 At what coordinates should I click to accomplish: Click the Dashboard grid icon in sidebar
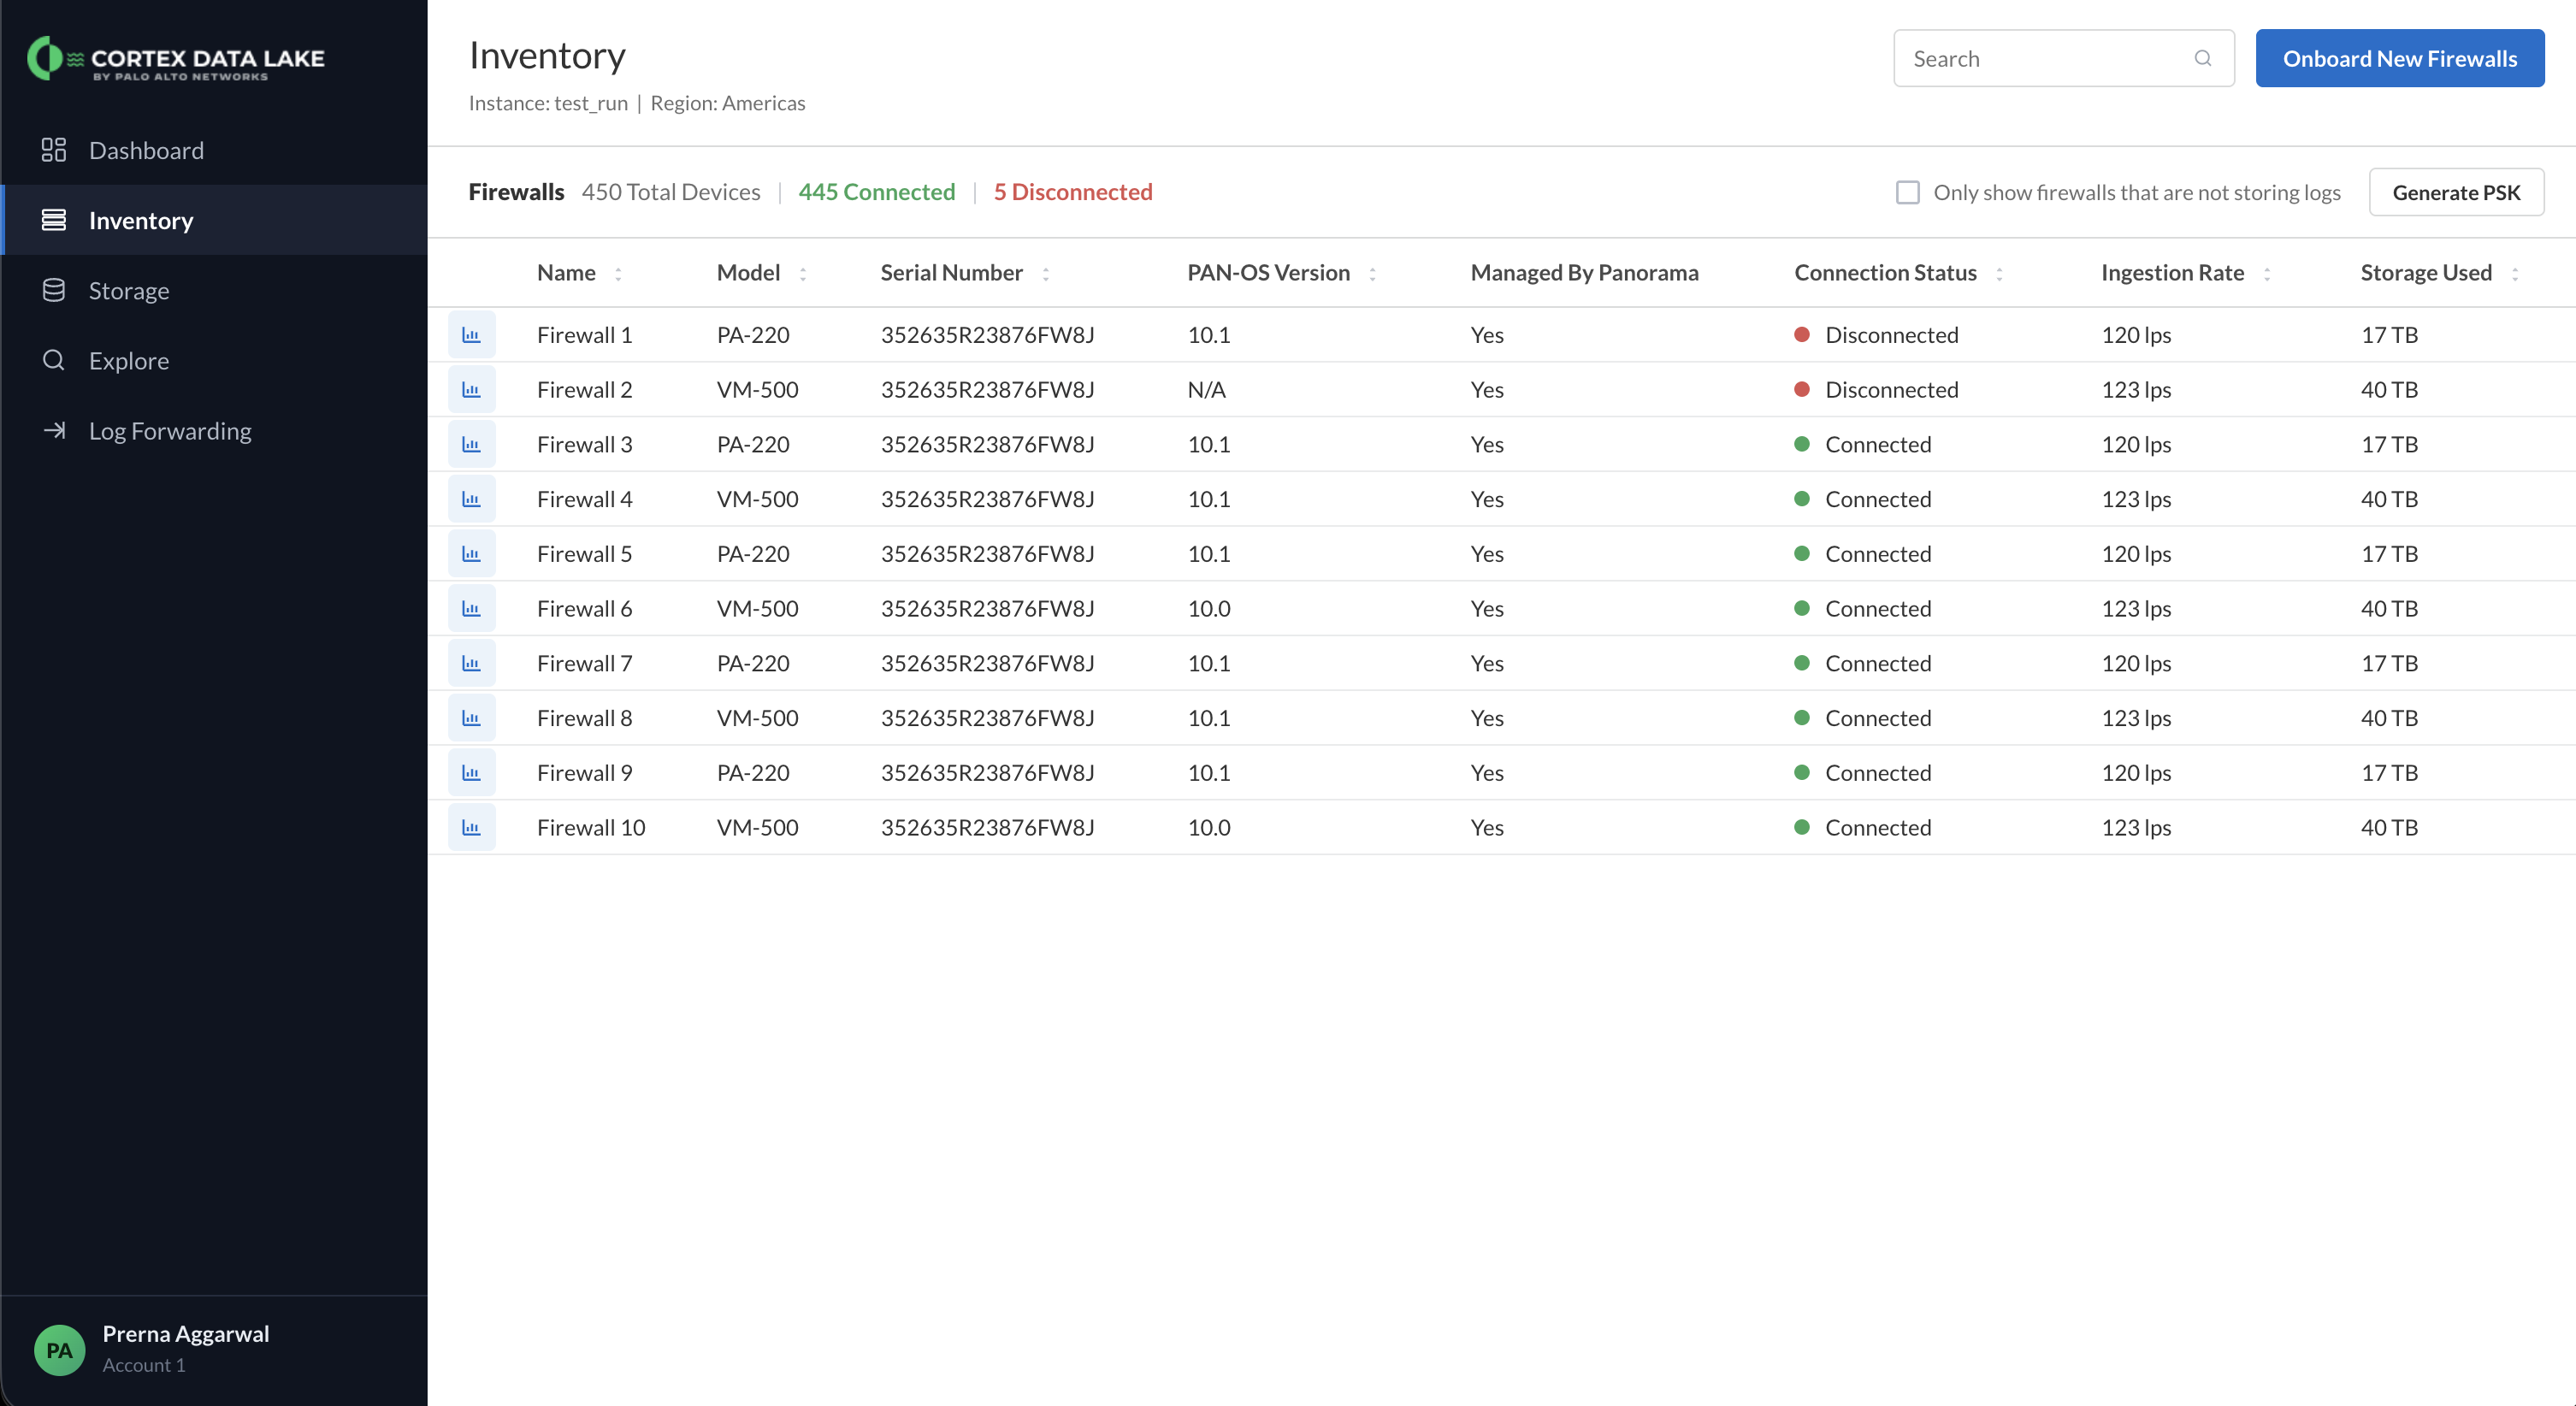coord(54,150)
